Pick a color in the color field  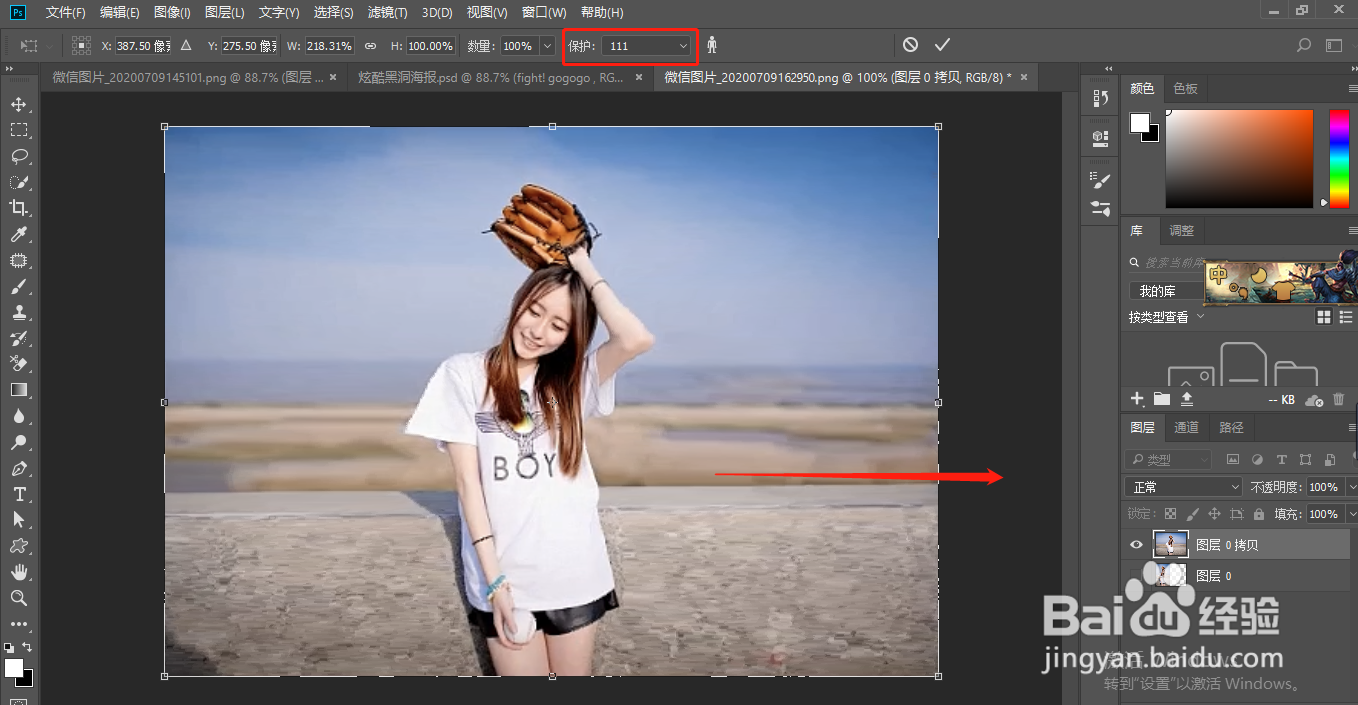(1239, 158)
